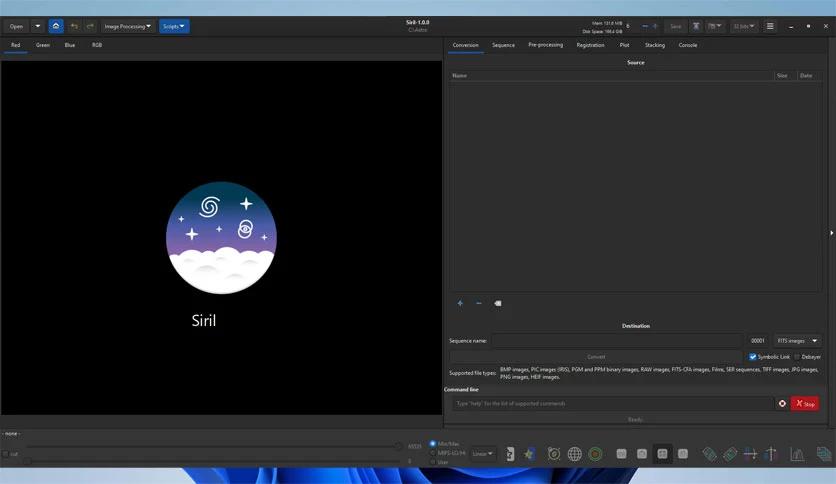Click the target-circle icon left of the globe

tap(554, 454)
